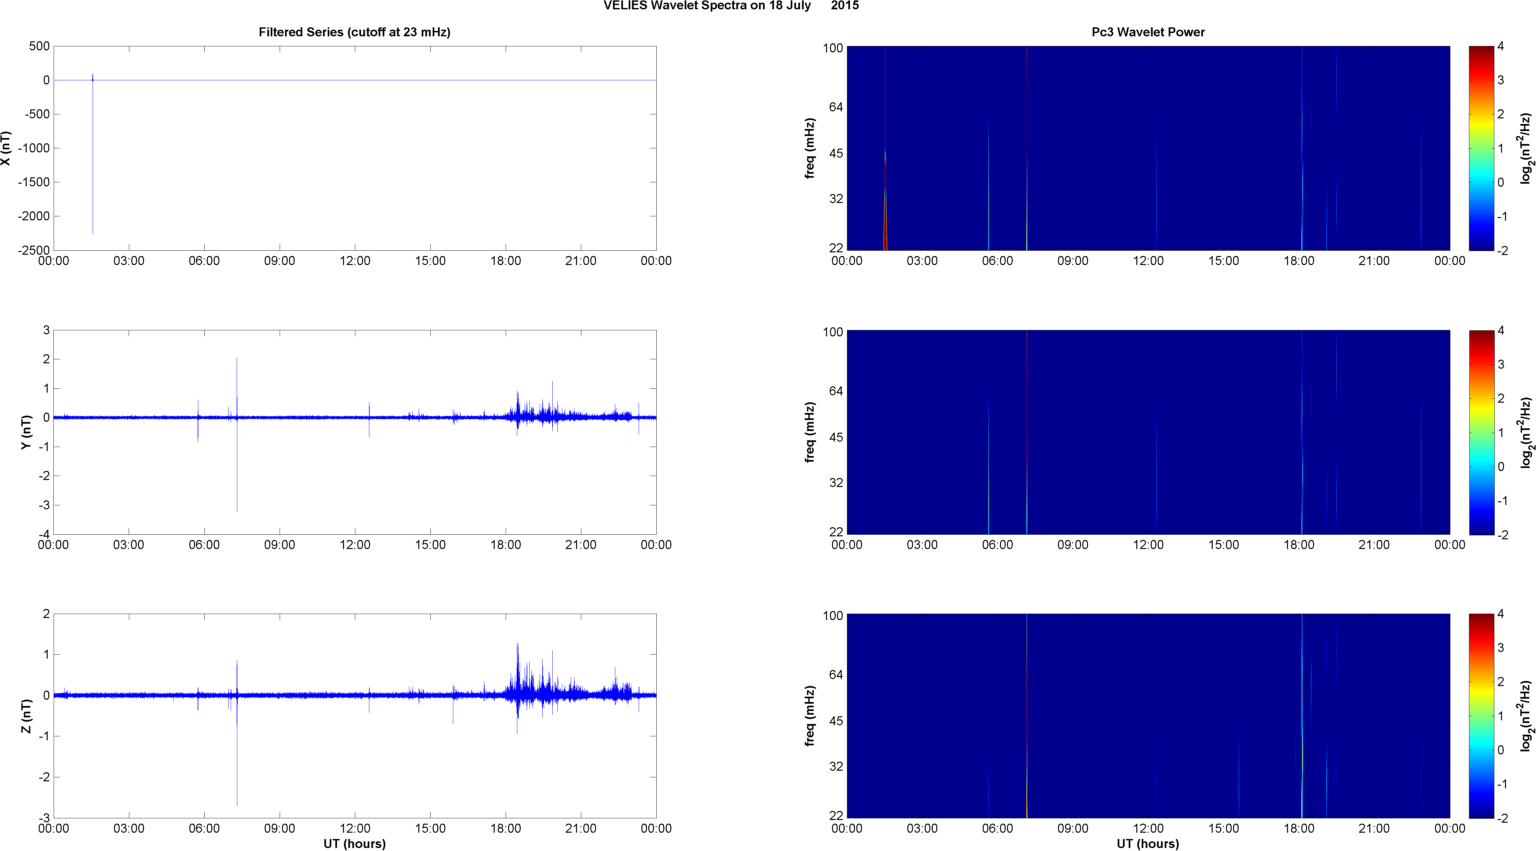Click the "09:00" time tick under the top spectrogram
This screenshot has width=1536, height=851.
pyautogui.click(x=1073, y=261)
